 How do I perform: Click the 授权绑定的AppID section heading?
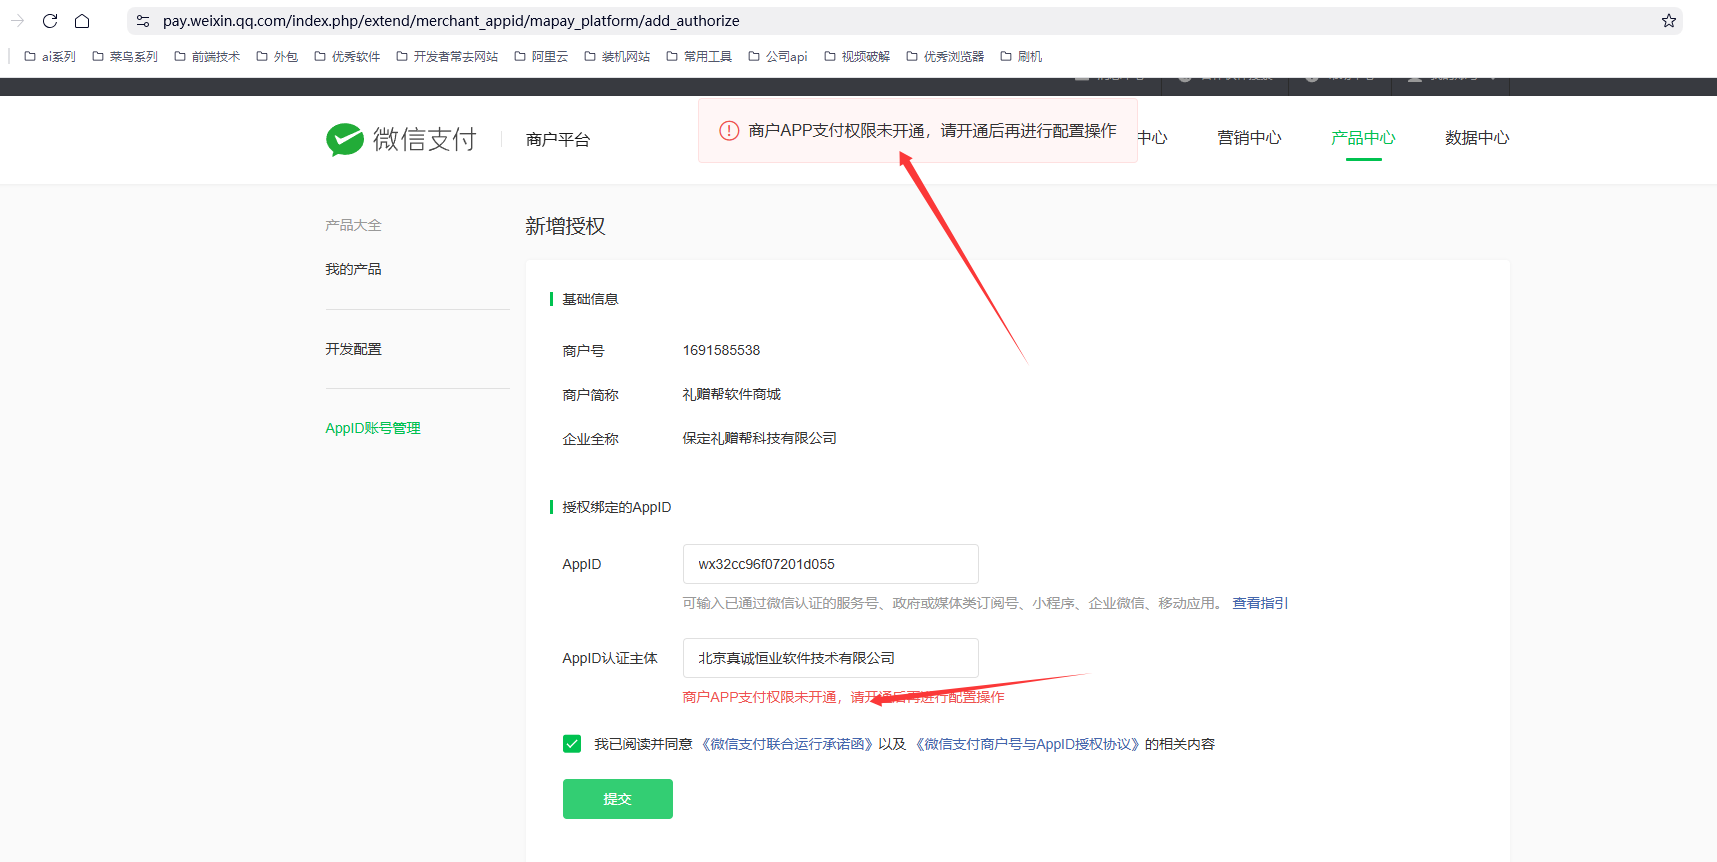tap(617, 507)
